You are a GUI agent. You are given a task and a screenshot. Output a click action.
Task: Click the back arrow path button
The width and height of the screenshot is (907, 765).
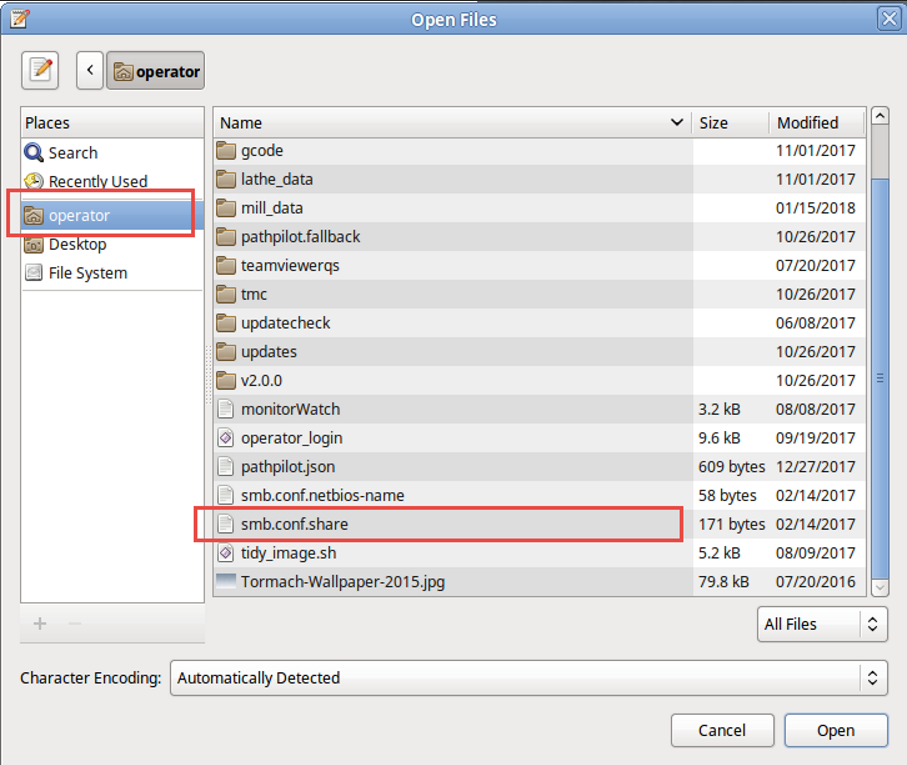[90, 71]
